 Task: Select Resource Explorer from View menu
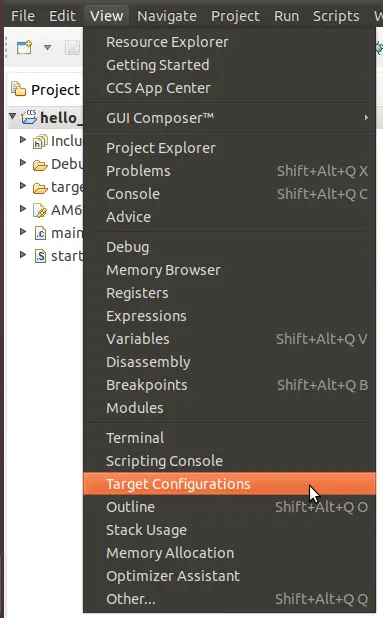pos(229,42)
